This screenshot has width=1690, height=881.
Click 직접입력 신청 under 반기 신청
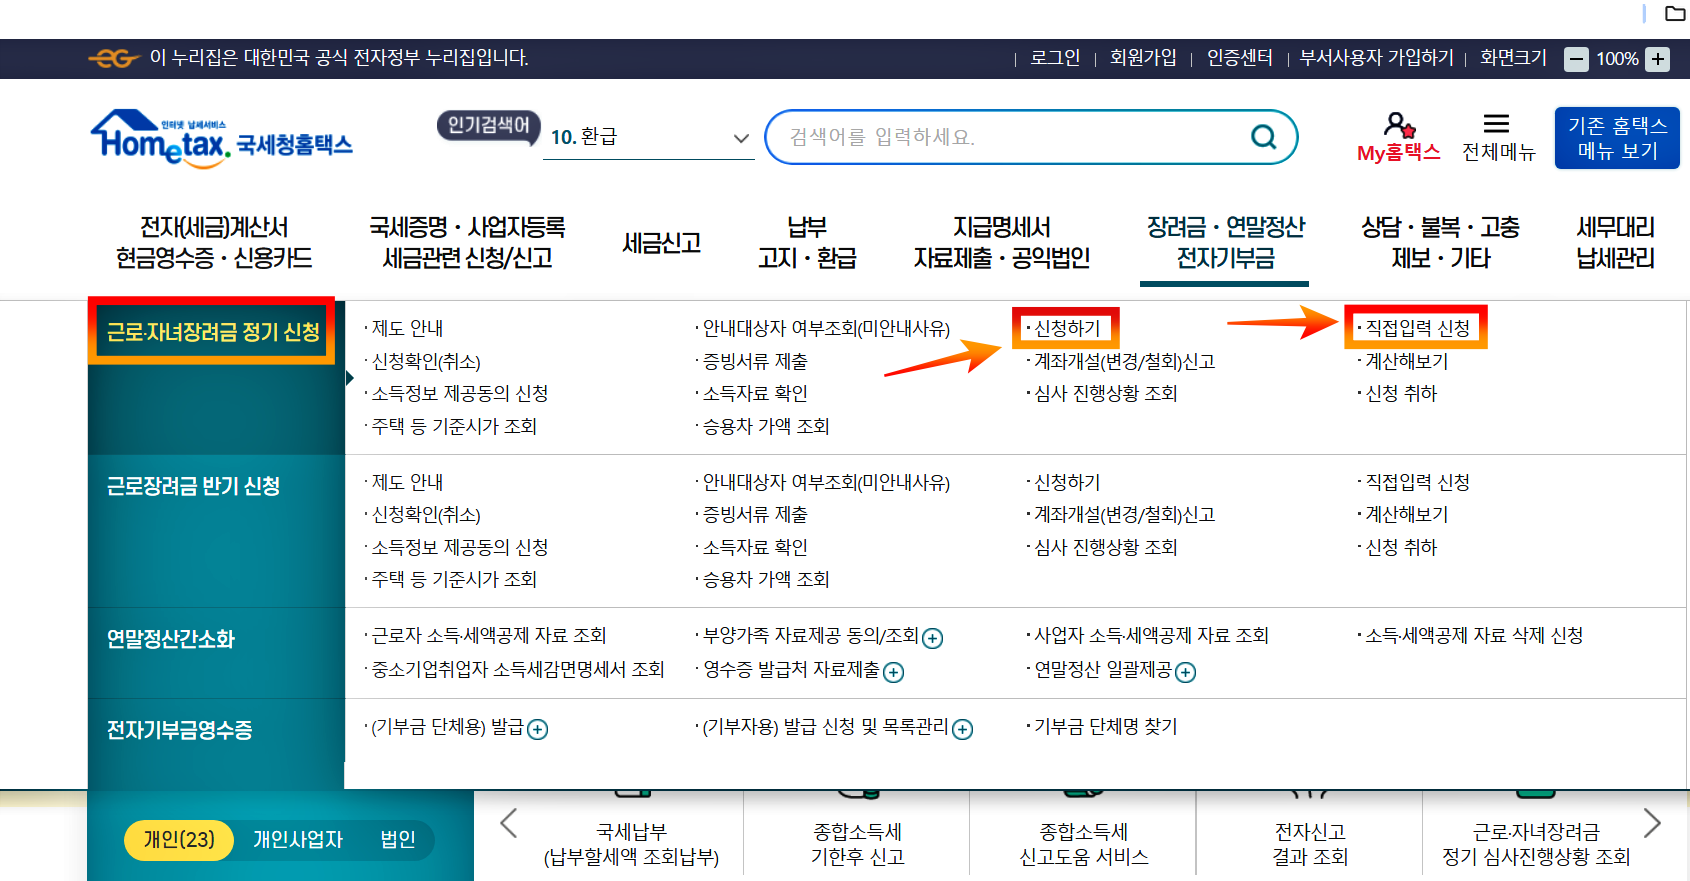[x=1417, y=482]
